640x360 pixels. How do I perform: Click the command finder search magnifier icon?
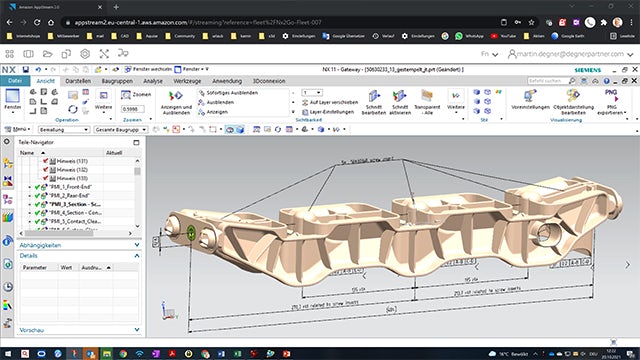(572, 81)
